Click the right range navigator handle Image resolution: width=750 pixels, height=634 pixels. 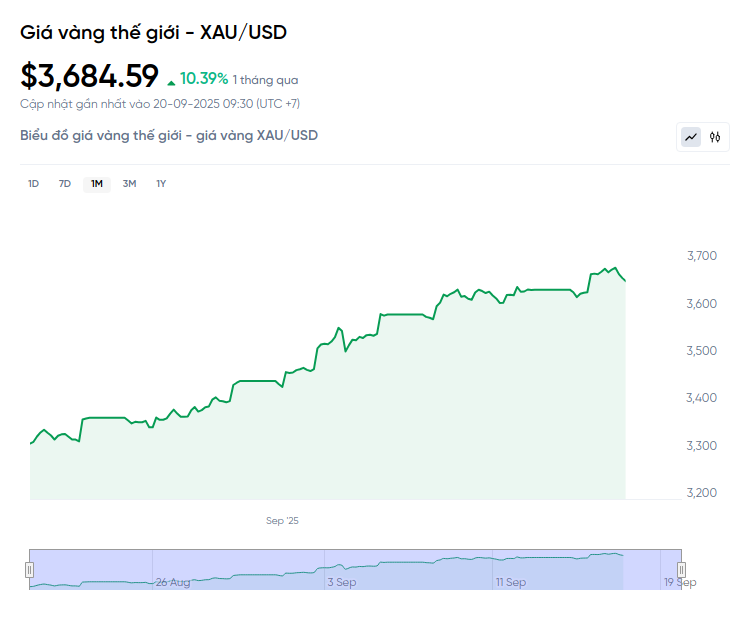pyautogui.click(x=682, y=569)
